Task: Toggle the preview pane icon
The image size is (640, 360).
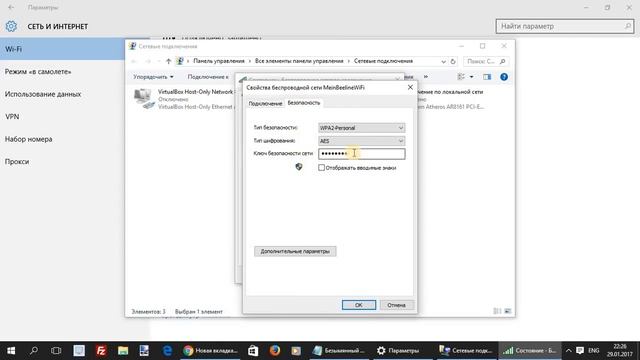Action: pyautogui.click(x=487, y=77)
